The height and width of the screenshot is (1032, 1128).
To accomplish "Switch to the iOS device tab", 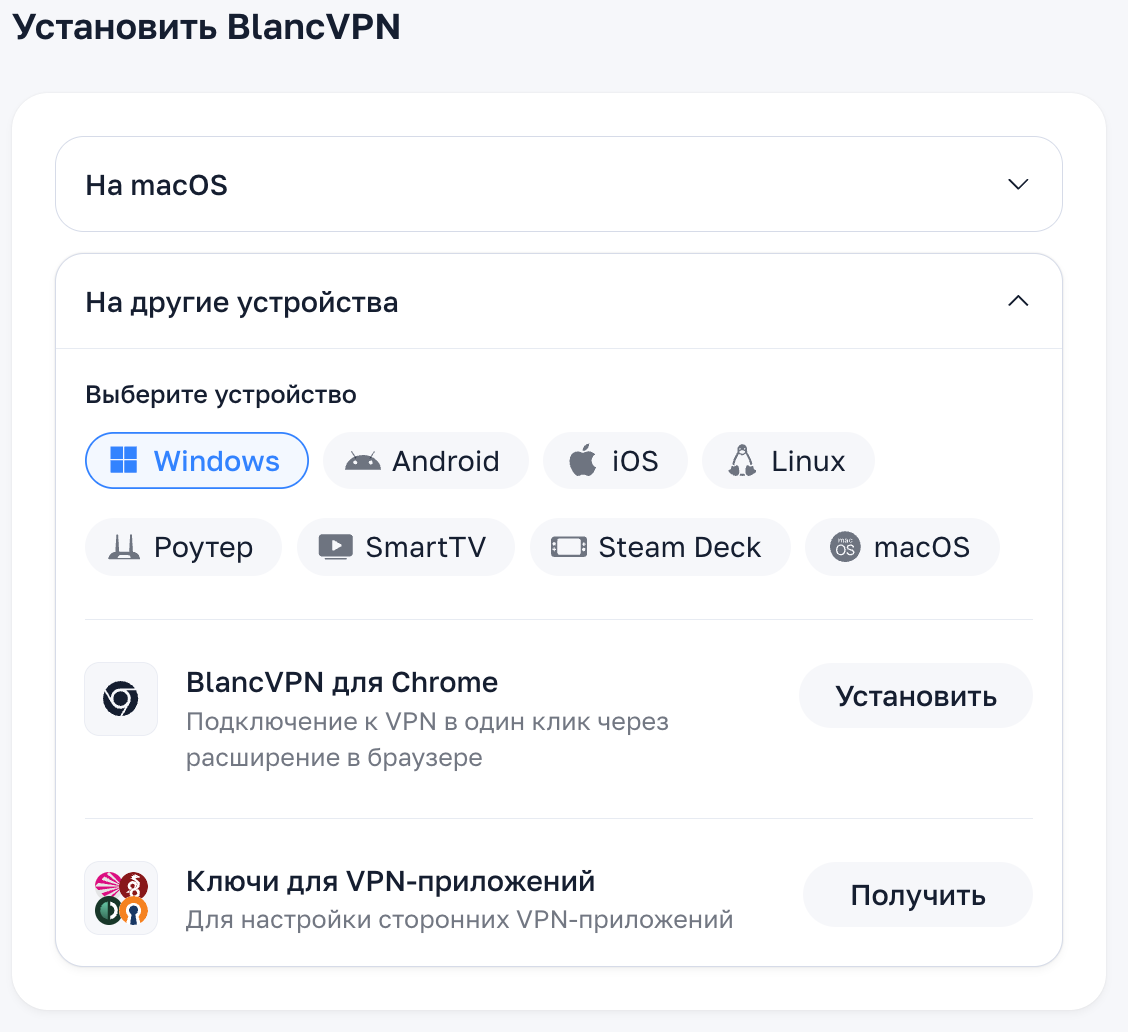I will [x=615, y=461].
